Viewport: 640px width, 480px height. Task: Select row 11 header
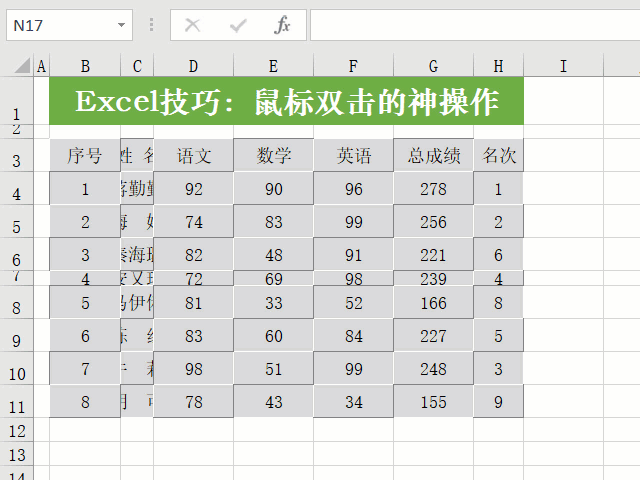click(x=16, y=402)
